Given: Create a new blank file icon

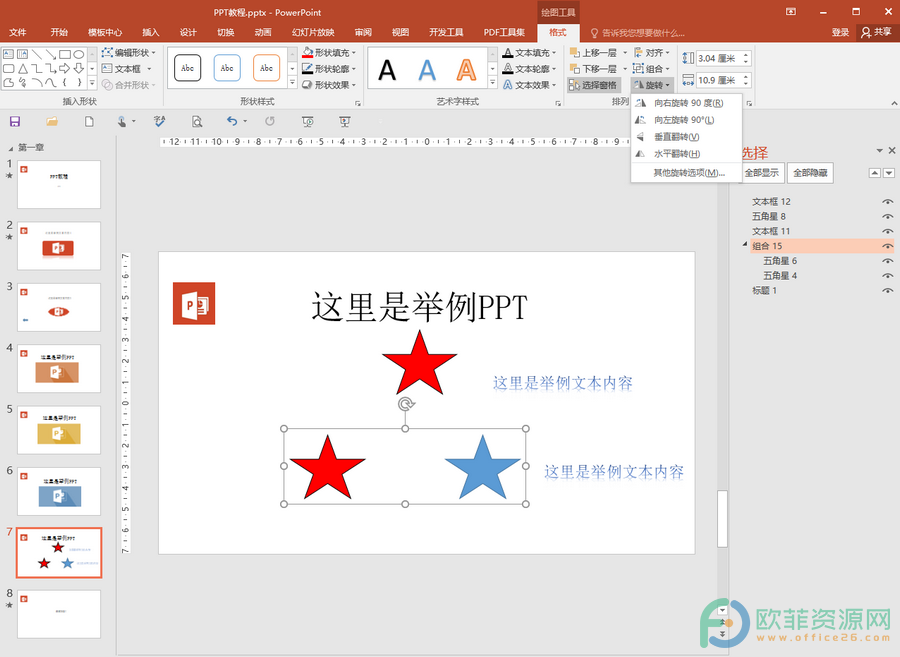Looking at the screenshot, I should pos(89,122).
